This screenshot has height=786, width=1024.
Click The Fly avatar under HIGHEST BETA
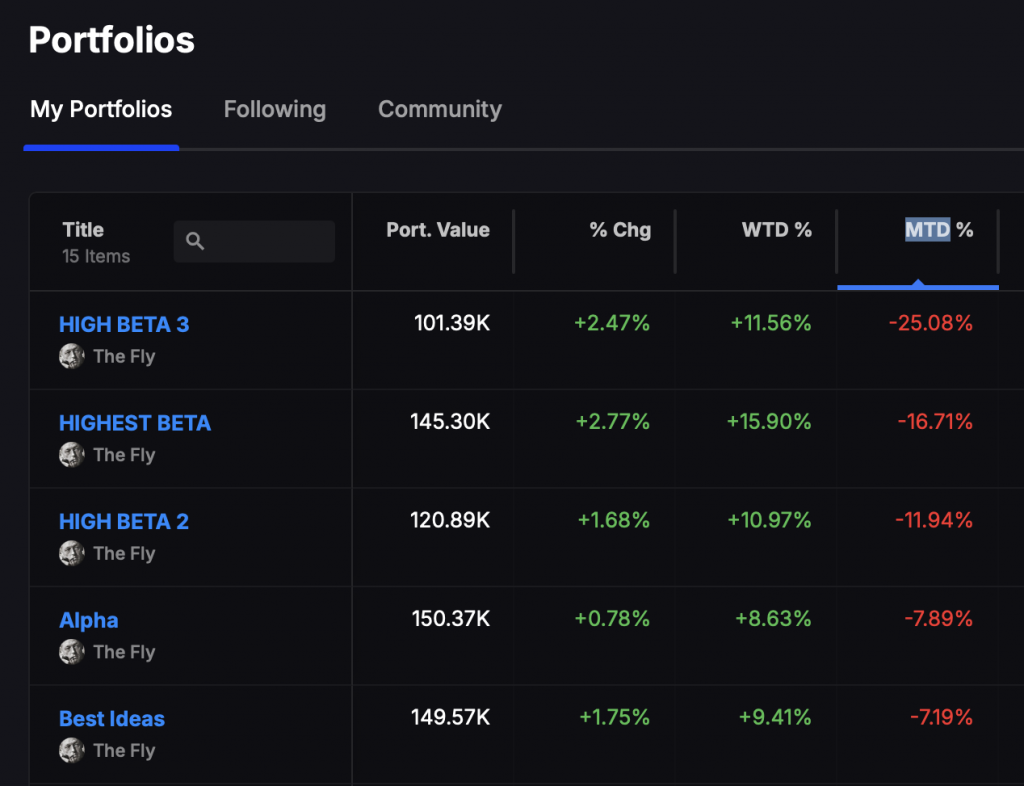click(71, 455)
